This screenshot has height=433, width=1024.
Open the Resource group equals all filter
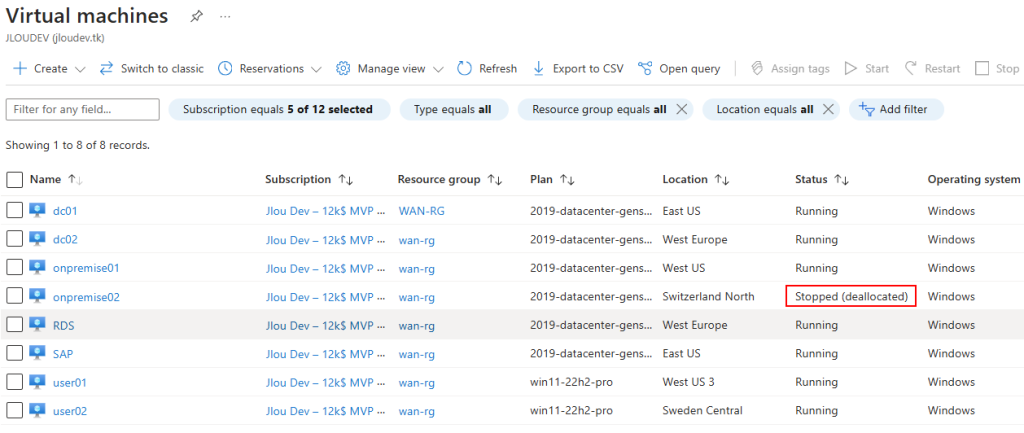point(599,110)
